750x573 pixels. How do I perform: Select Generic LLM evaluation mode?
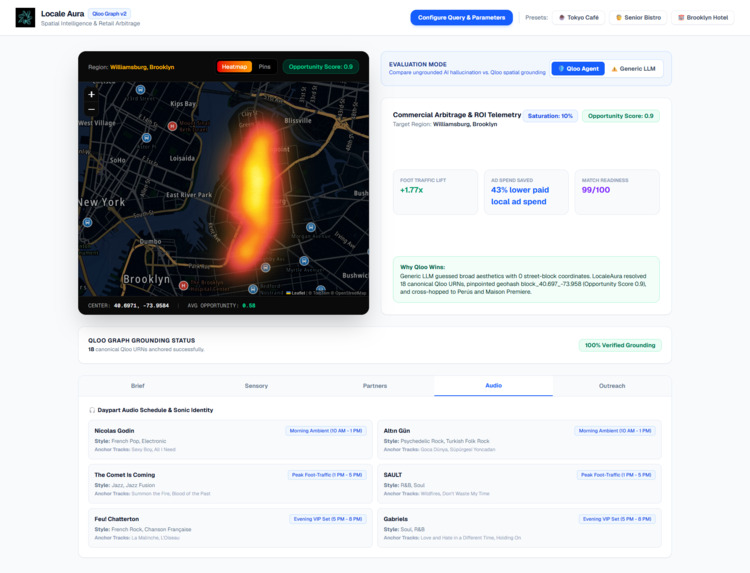(x=633, y=68)
